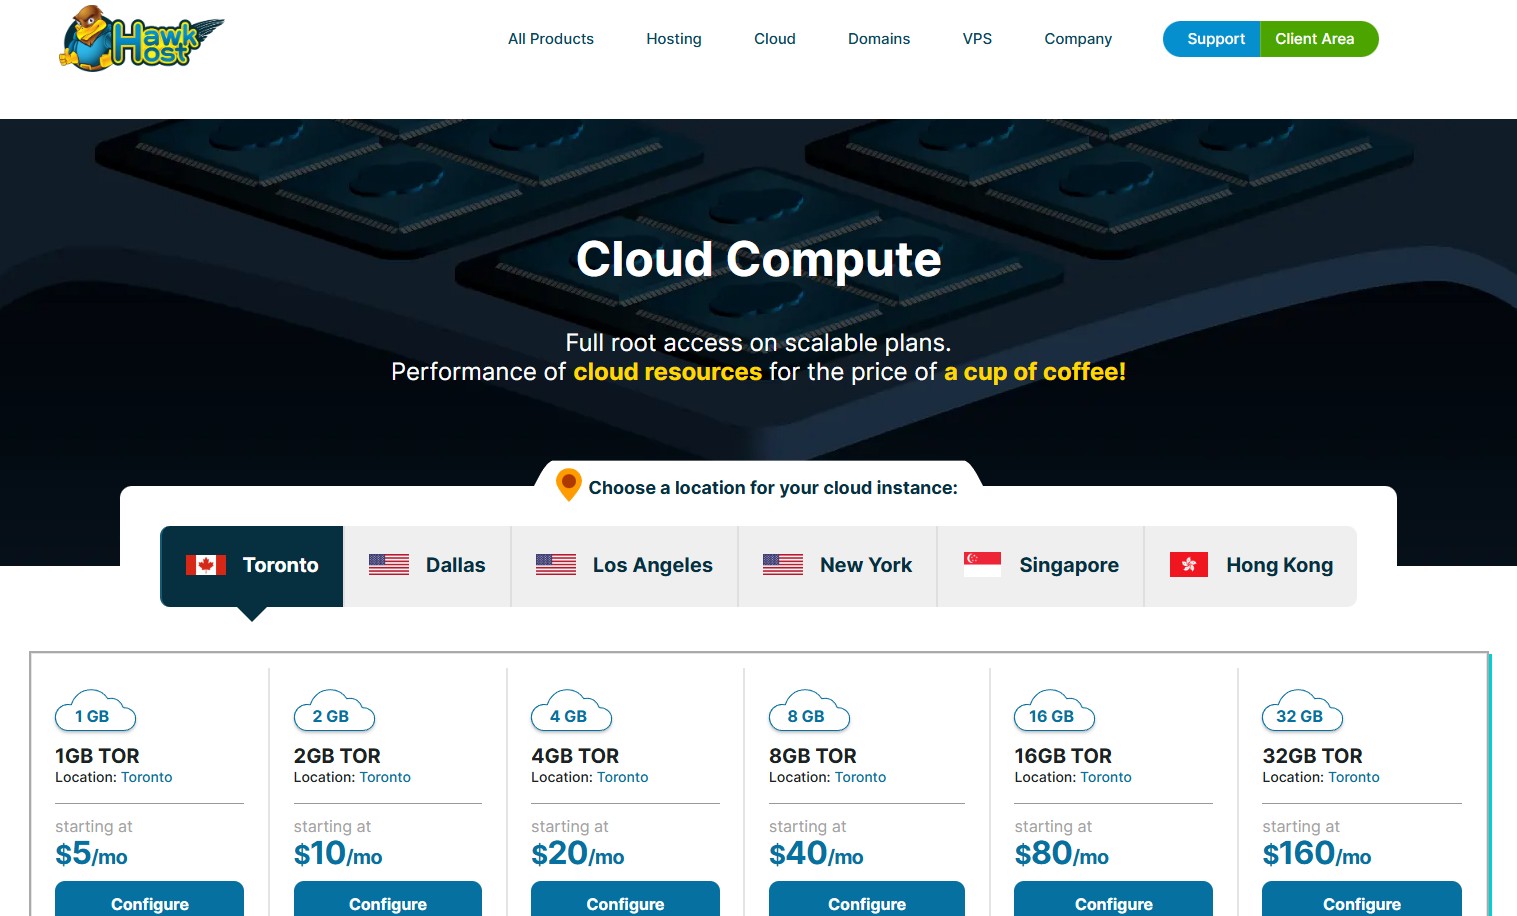Configure the 32GB TOR plan
Viewport: 1517px width, 916px height.
[x=1362, y=900]
